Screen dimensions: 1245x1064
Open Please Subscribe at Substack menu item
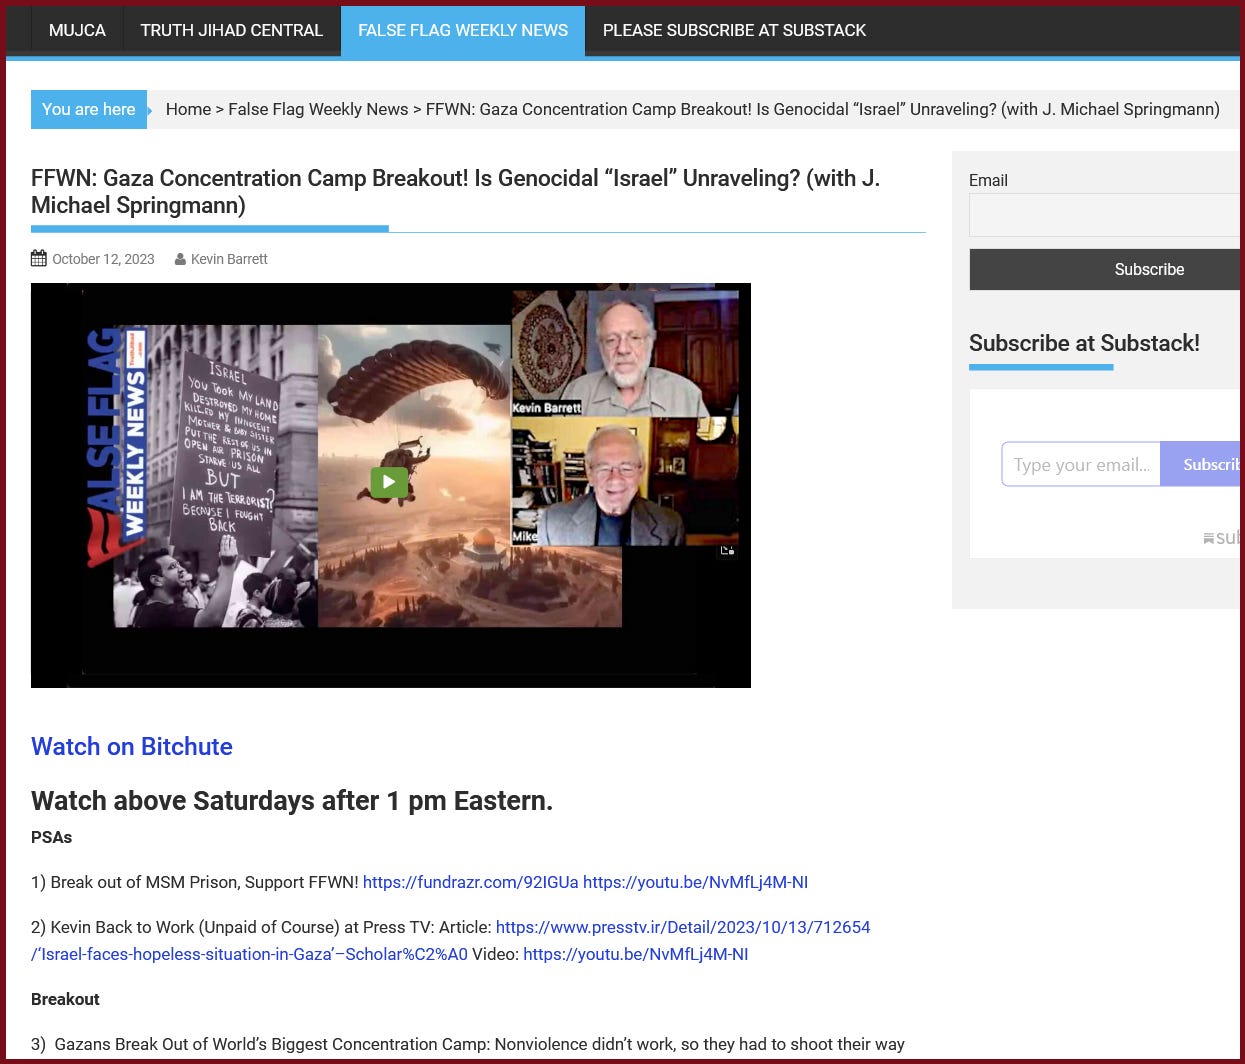click(734, 30)
